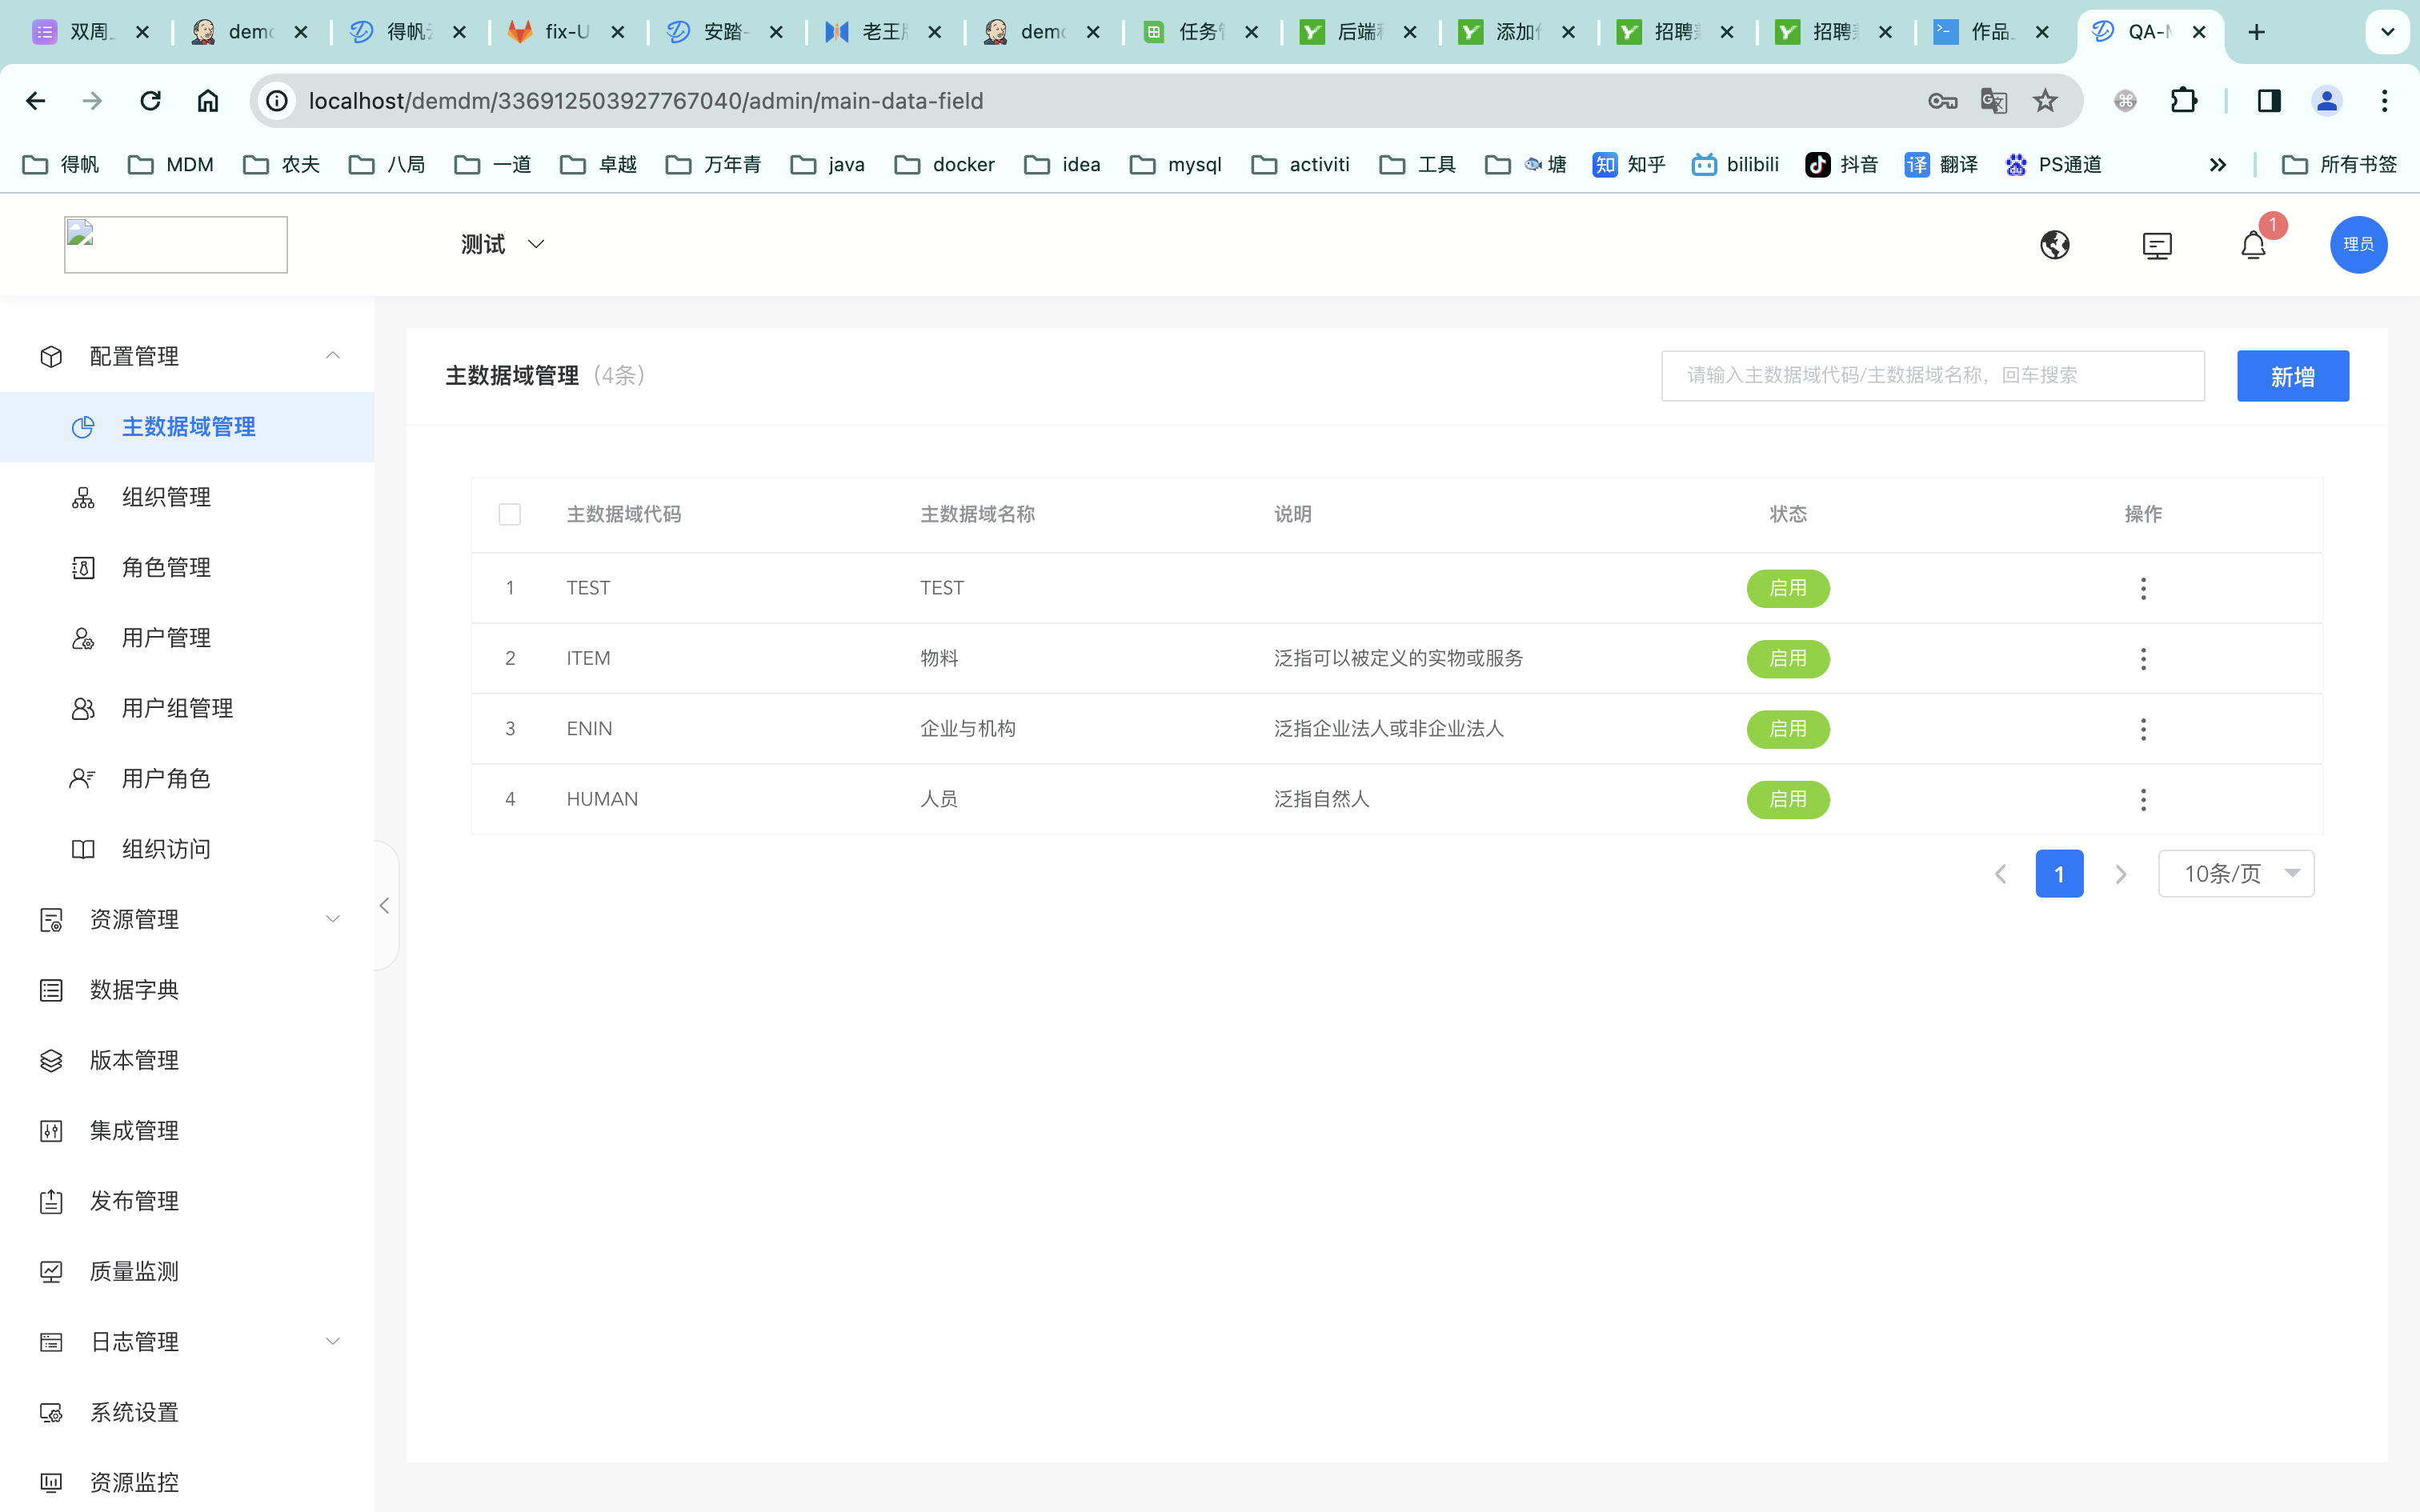
Task: Go back with browser back arrow
Action: [x=36, y=101]
